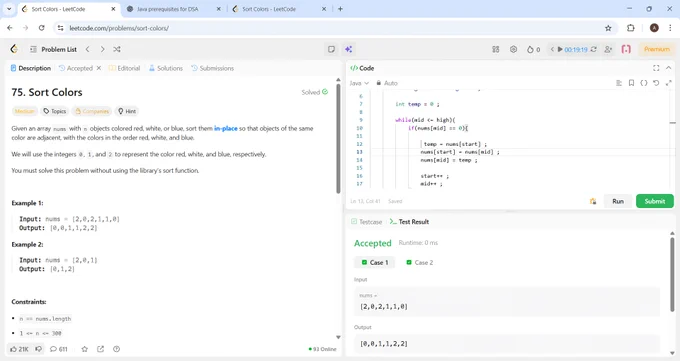This screenshot has height=361, width=680.
Task: Click the notes sticky icon beside Run
Action: [x=593, y=201]
